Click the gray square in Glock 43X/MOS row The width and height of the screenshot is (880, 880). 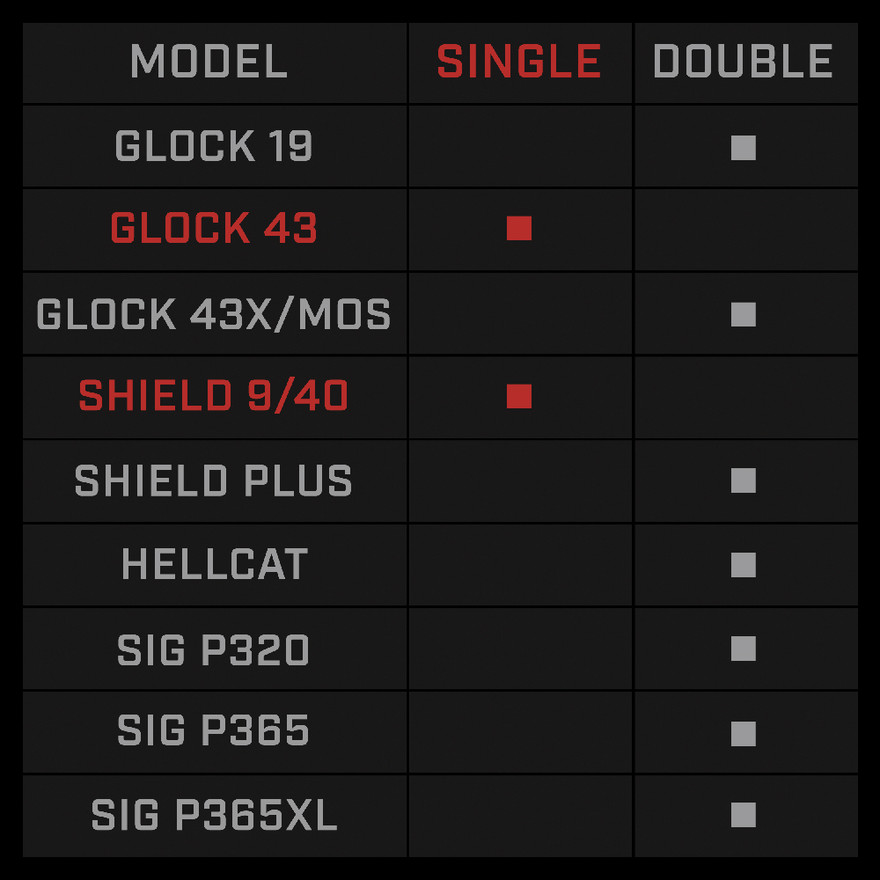743,315
